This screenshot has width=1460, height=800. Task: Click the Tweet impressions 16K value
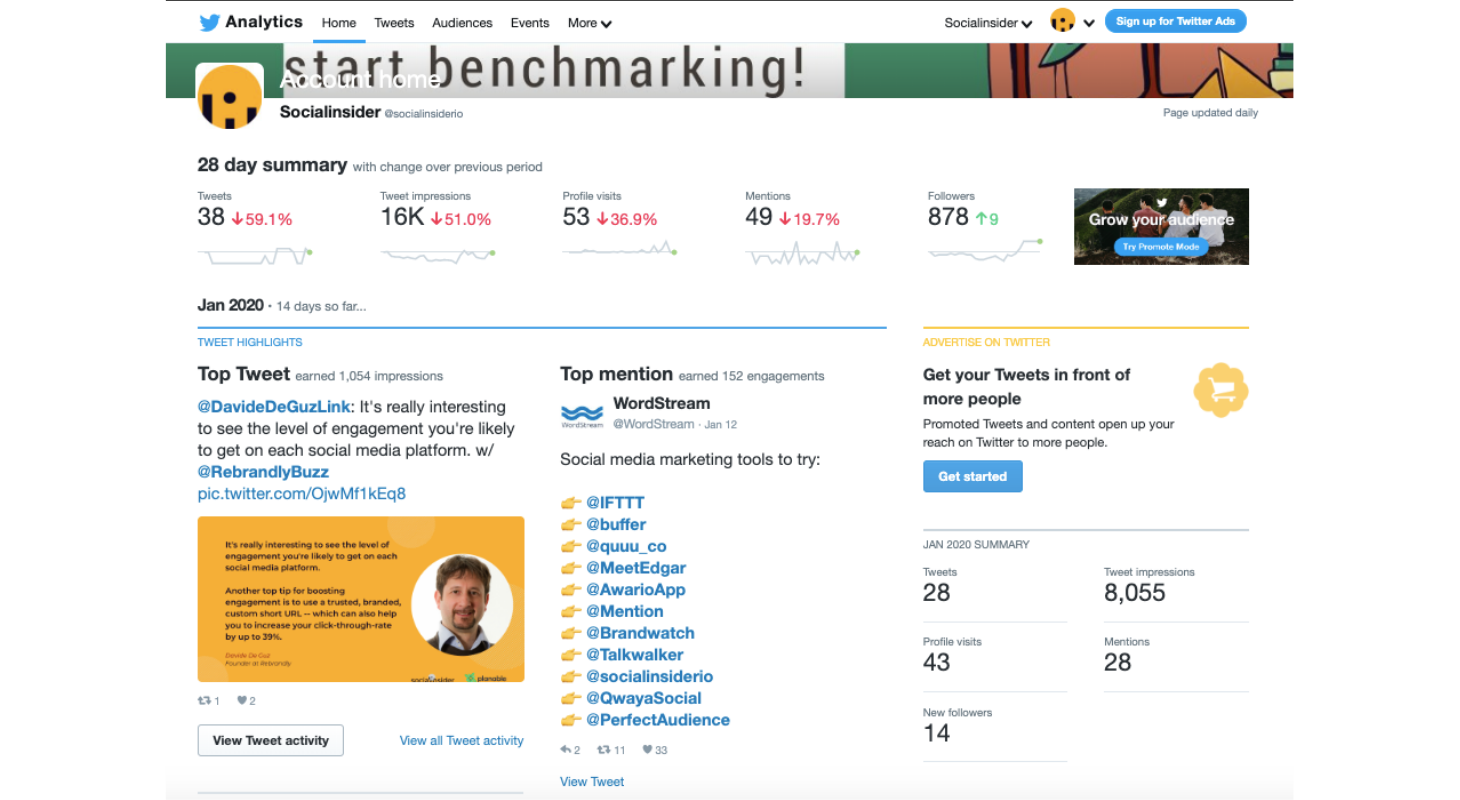coord(403,217)
